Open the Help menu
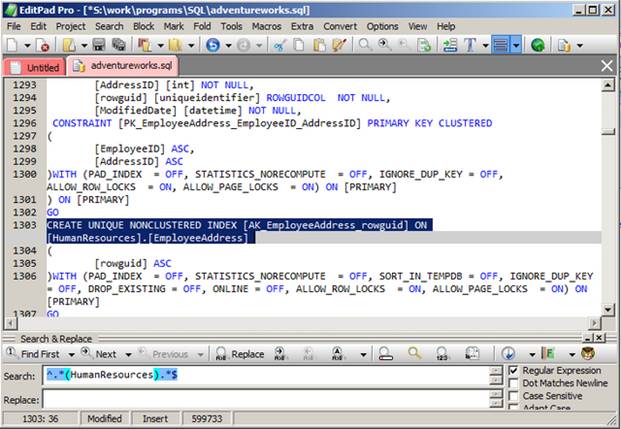 (446, 27)
